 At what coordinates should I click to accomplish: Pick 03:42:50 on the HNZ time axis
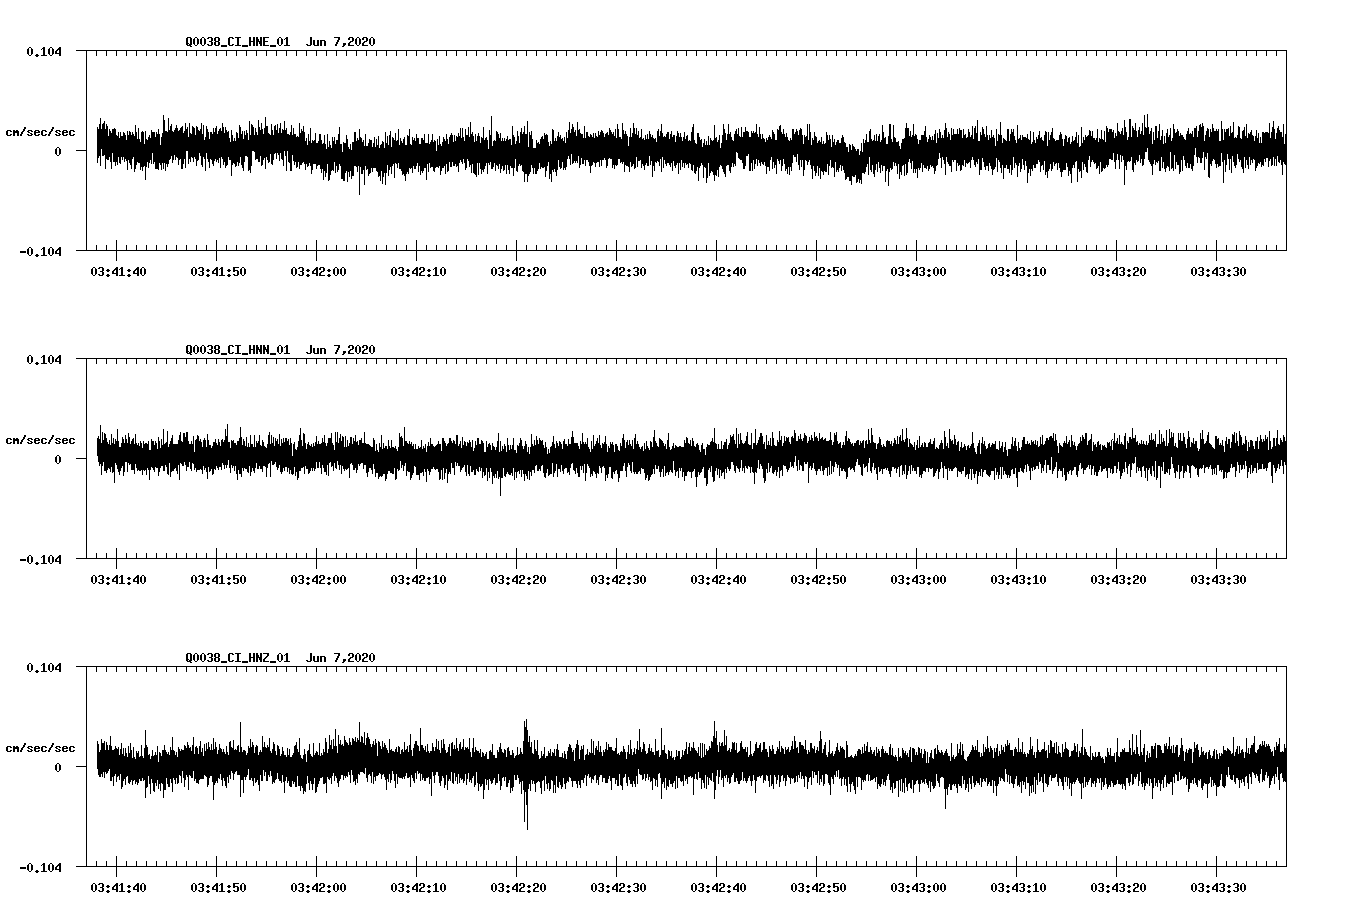click(818, 887)
